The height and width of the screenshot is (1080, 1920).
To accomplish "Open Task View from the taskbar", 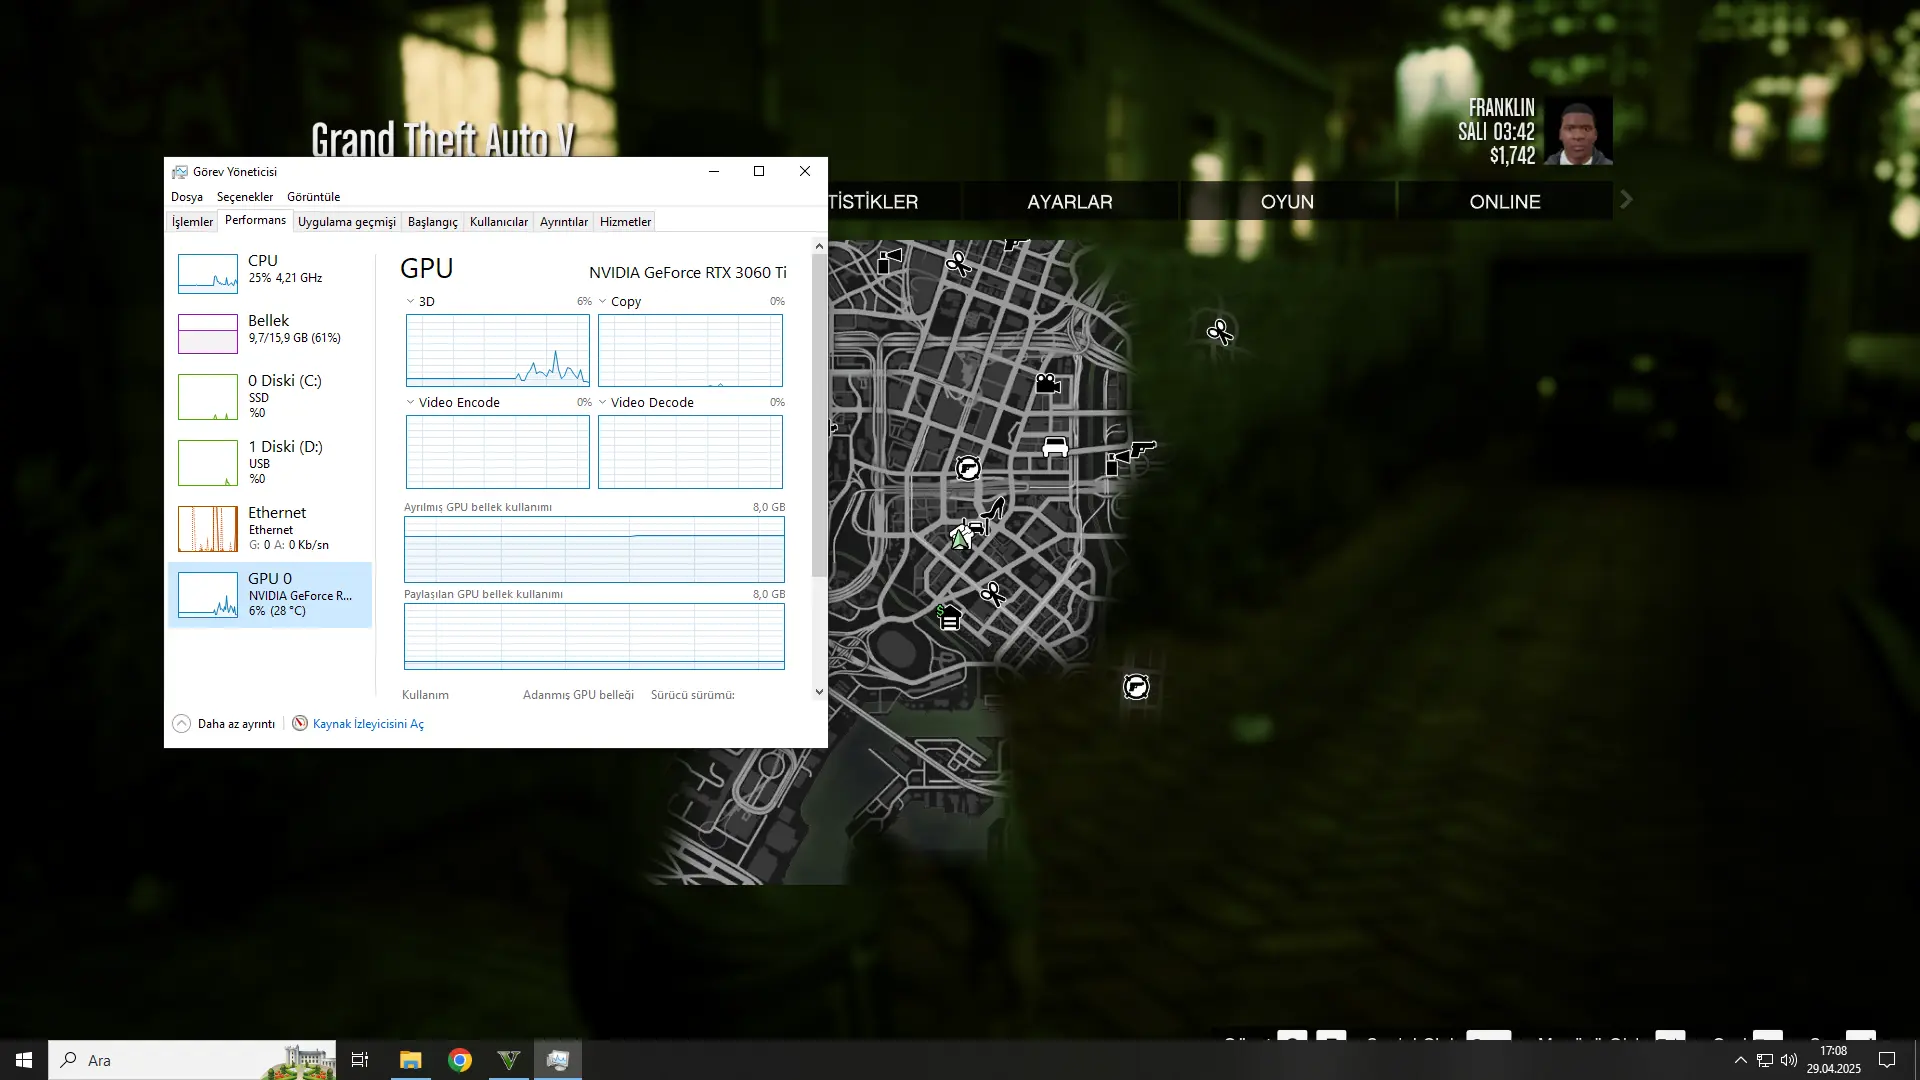I will point(360,1060).
